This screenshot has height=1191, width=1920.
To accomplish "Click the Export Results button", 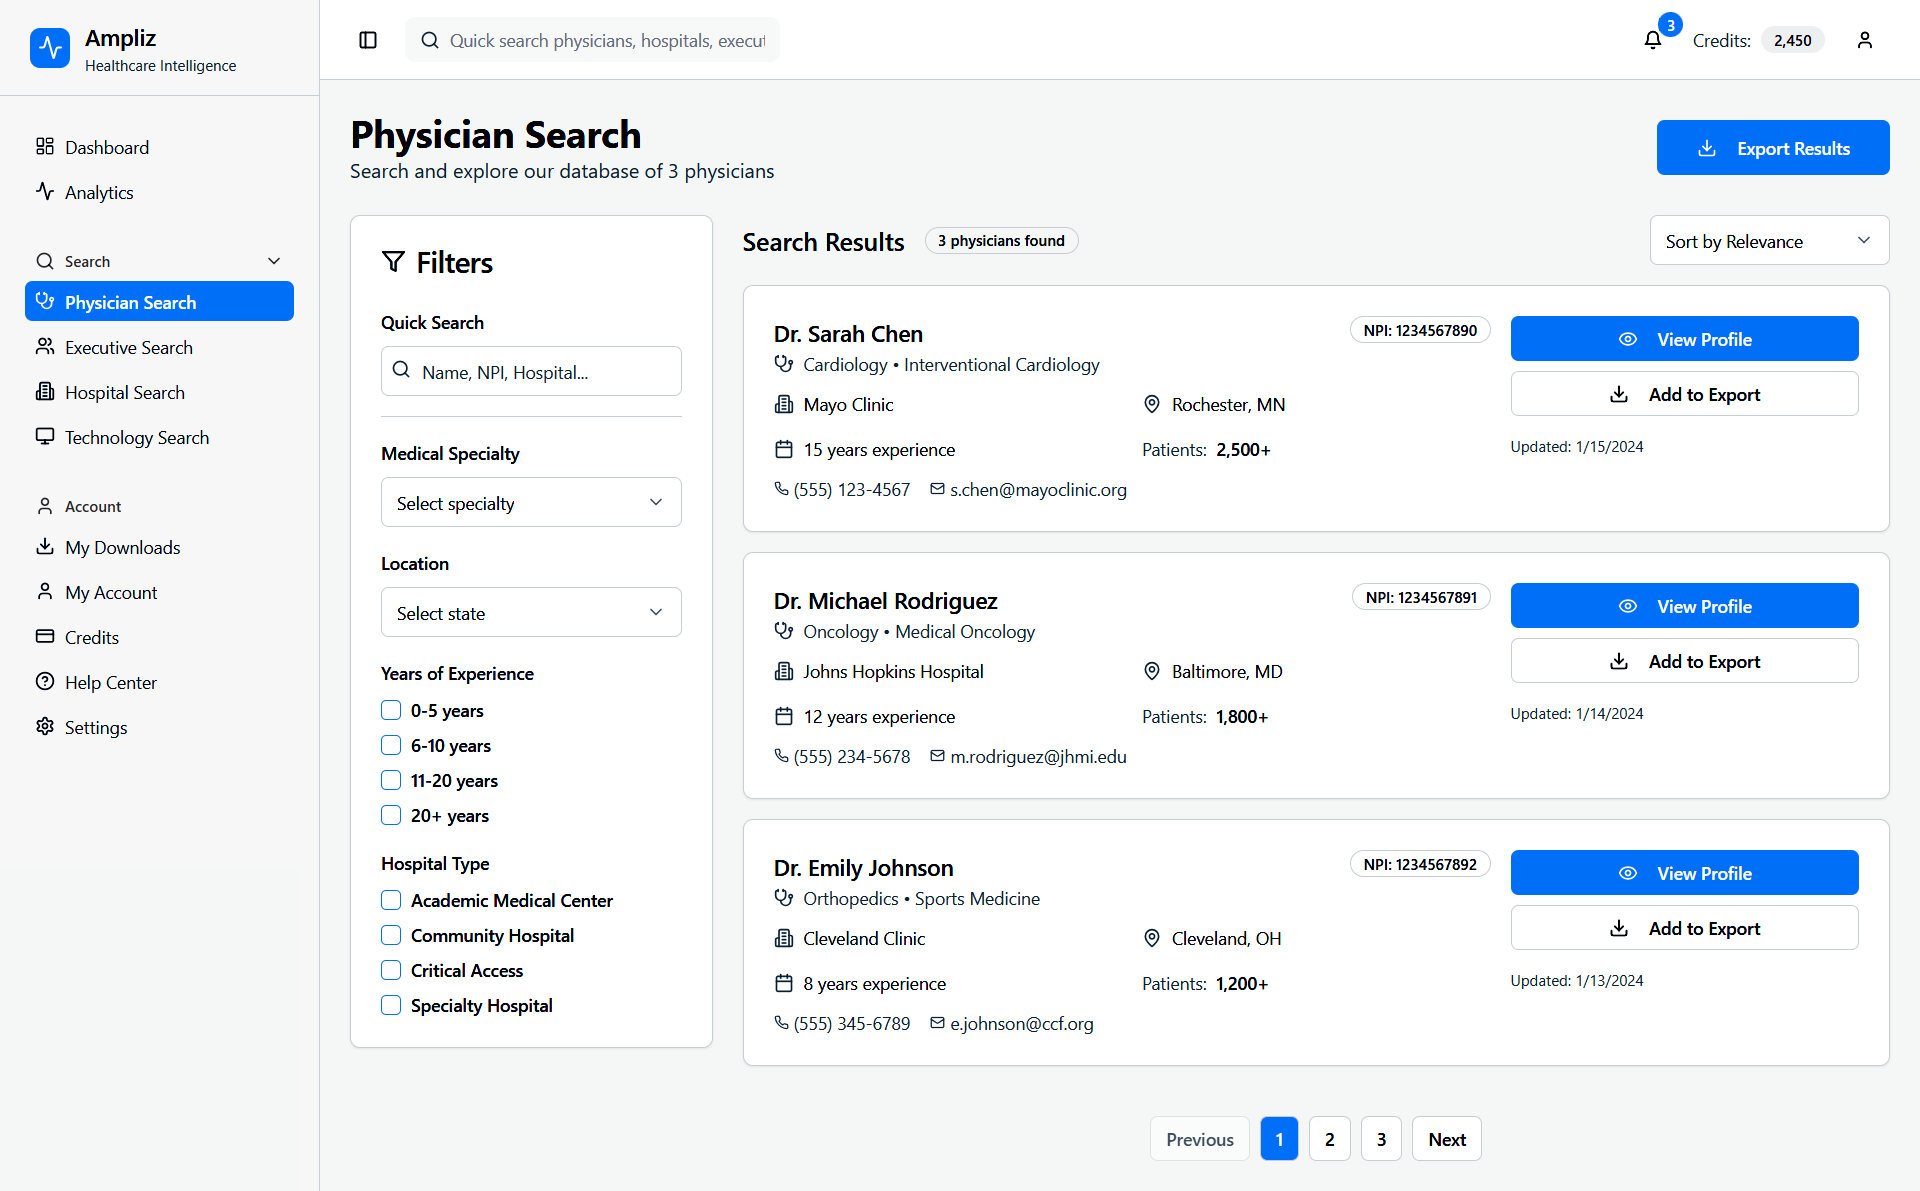I will [x=1772, y=148].
